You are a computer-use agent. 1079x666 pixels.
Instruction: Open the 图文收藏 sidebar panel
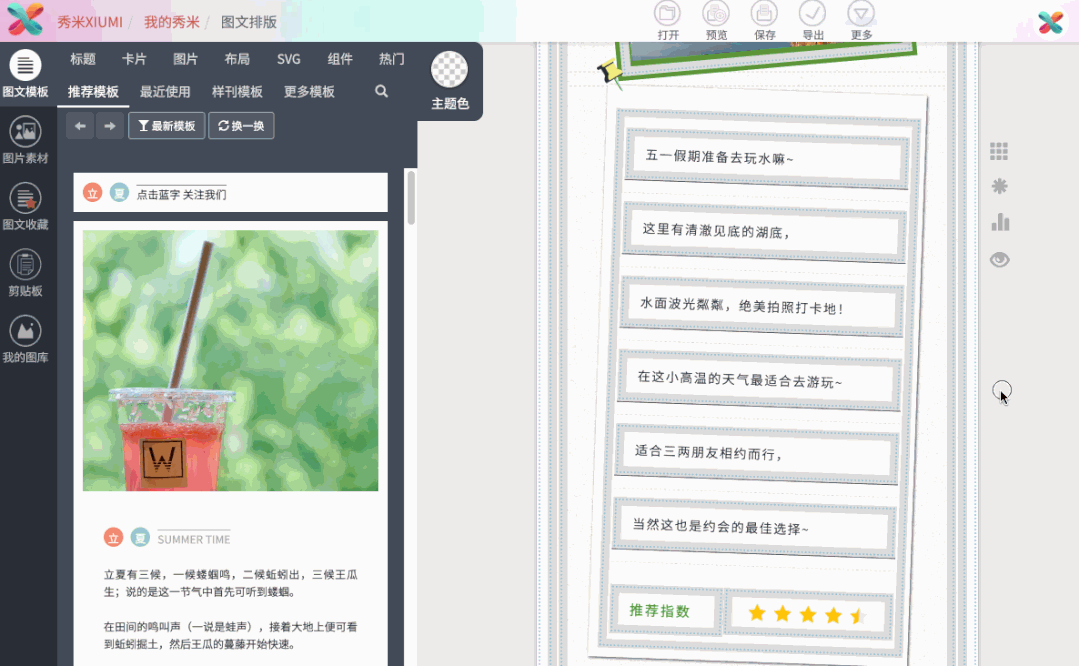coord(25,207)
